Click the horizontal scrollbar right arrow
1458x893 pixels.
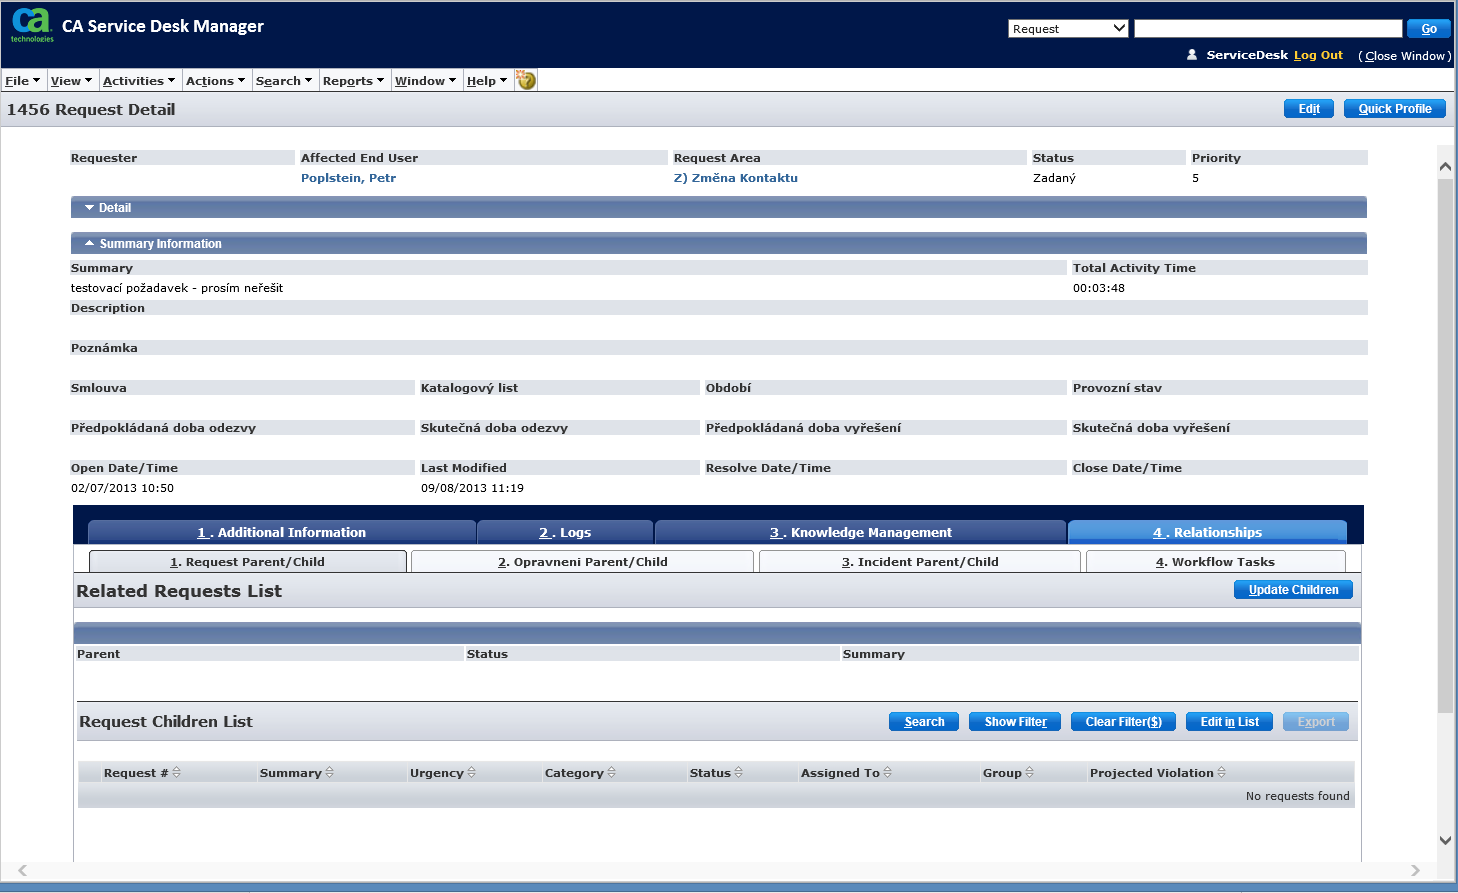1415,870
